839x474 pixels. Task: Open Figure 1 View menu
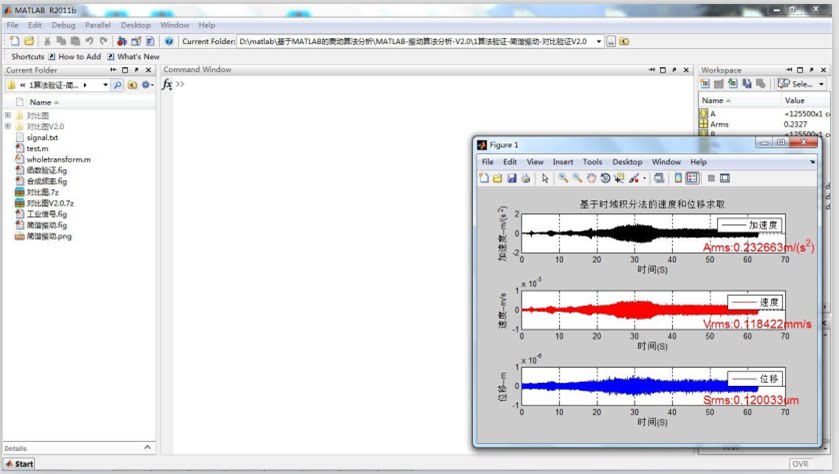point(535,162)
